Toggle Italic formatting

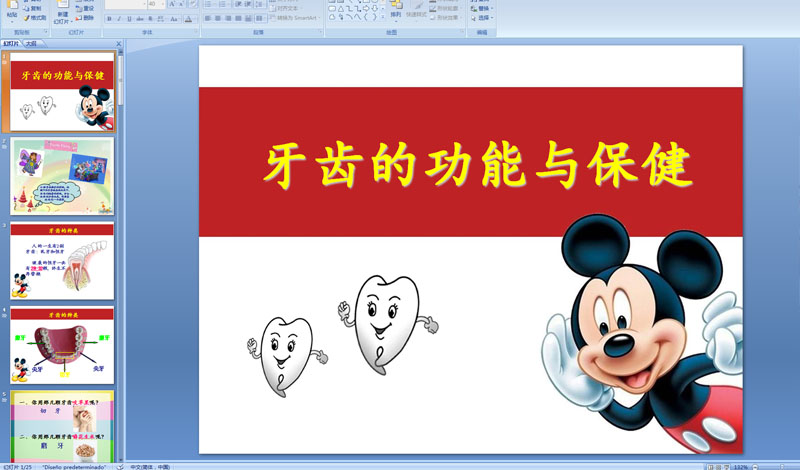(x=119, y=19)
